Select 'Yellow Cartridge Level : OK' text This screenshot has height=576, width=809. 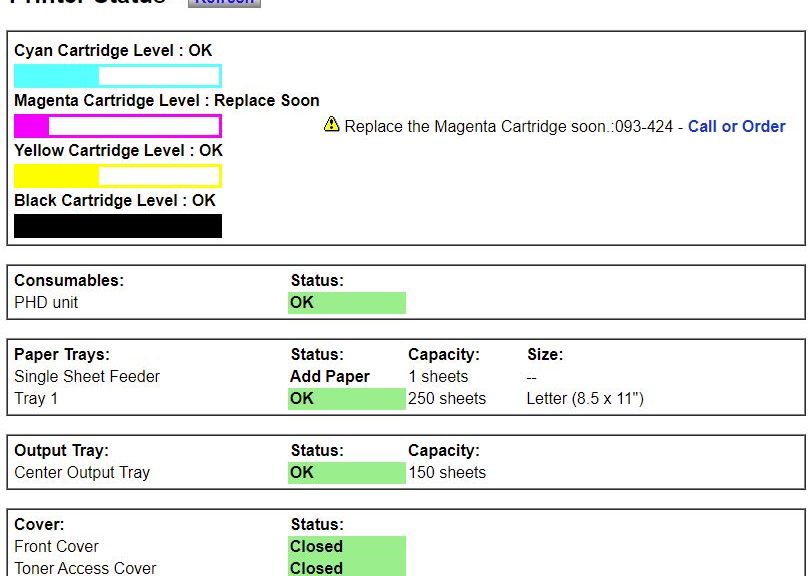[x=118, y=151]
